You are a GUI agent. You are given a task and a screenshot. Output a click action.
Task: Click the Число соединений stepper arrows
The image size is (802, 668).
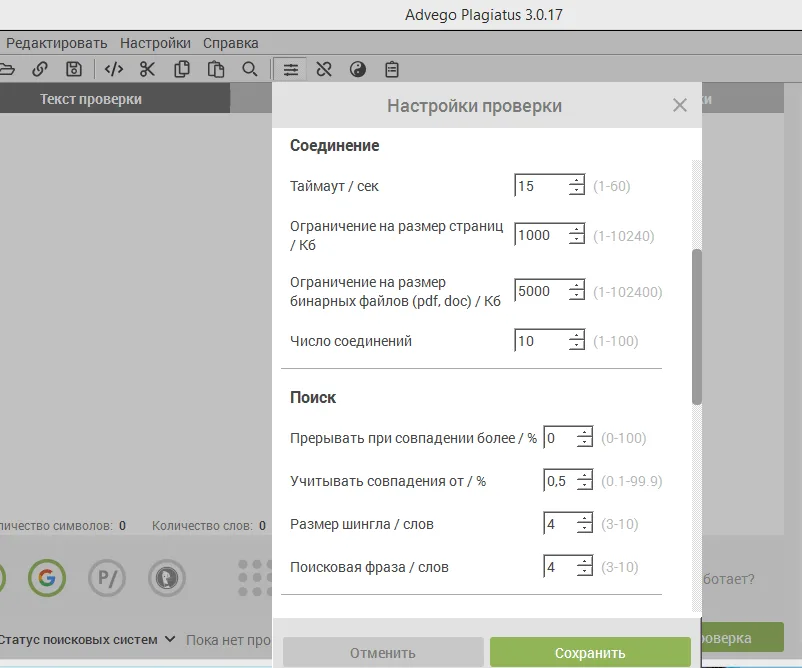(576, 341)
